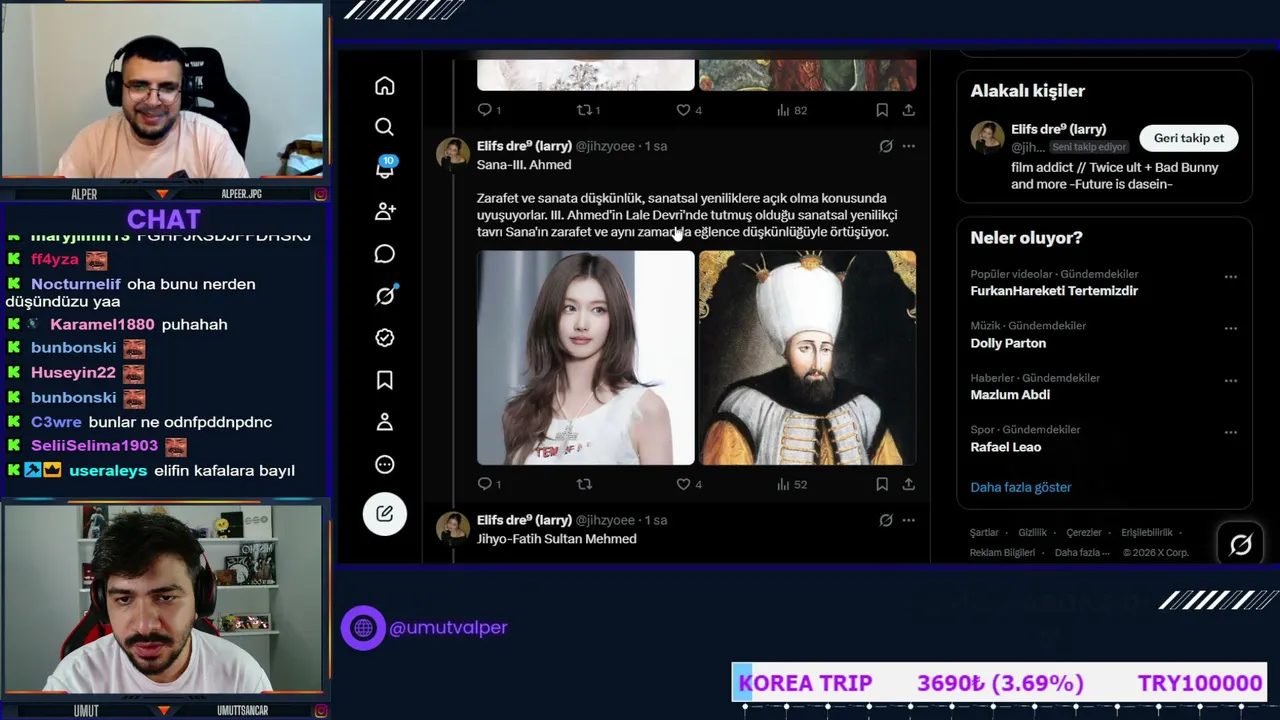1280x720 pixels.
Task: Open Grok from the left sidebar
Action: [385, 296]
